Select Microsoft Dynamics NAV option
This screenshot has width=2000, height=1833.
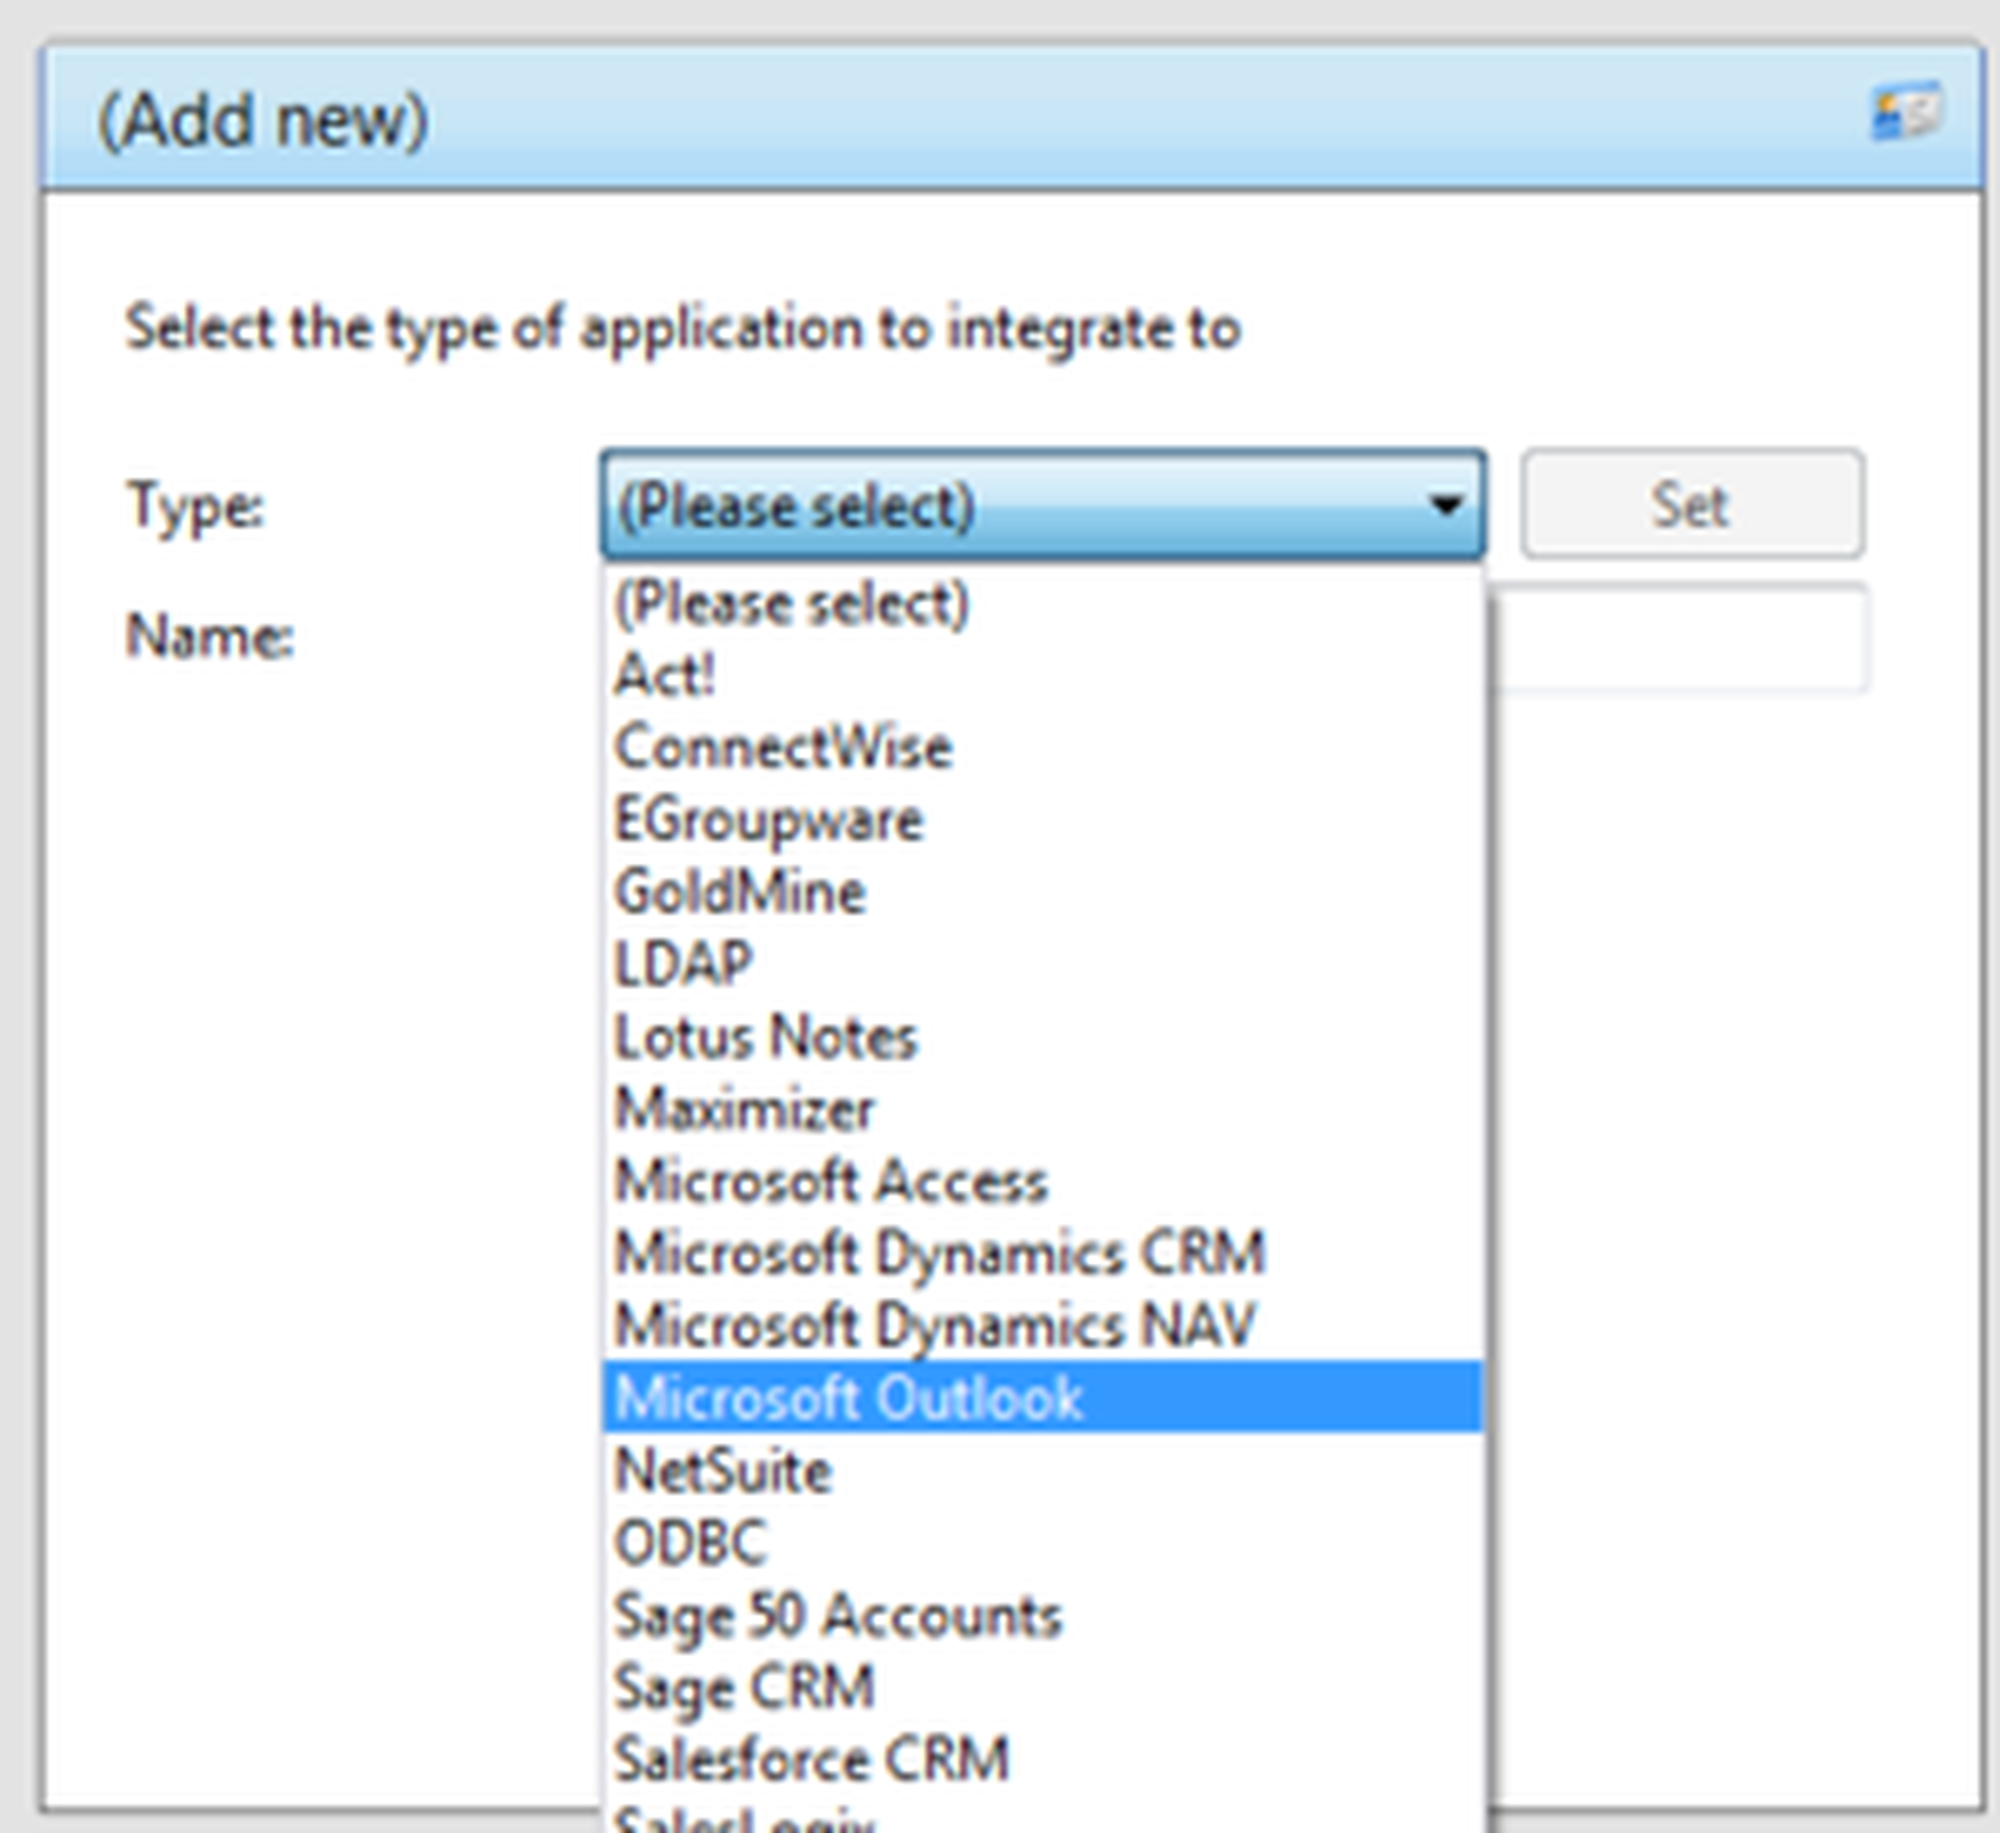(x=935, y=1325)
